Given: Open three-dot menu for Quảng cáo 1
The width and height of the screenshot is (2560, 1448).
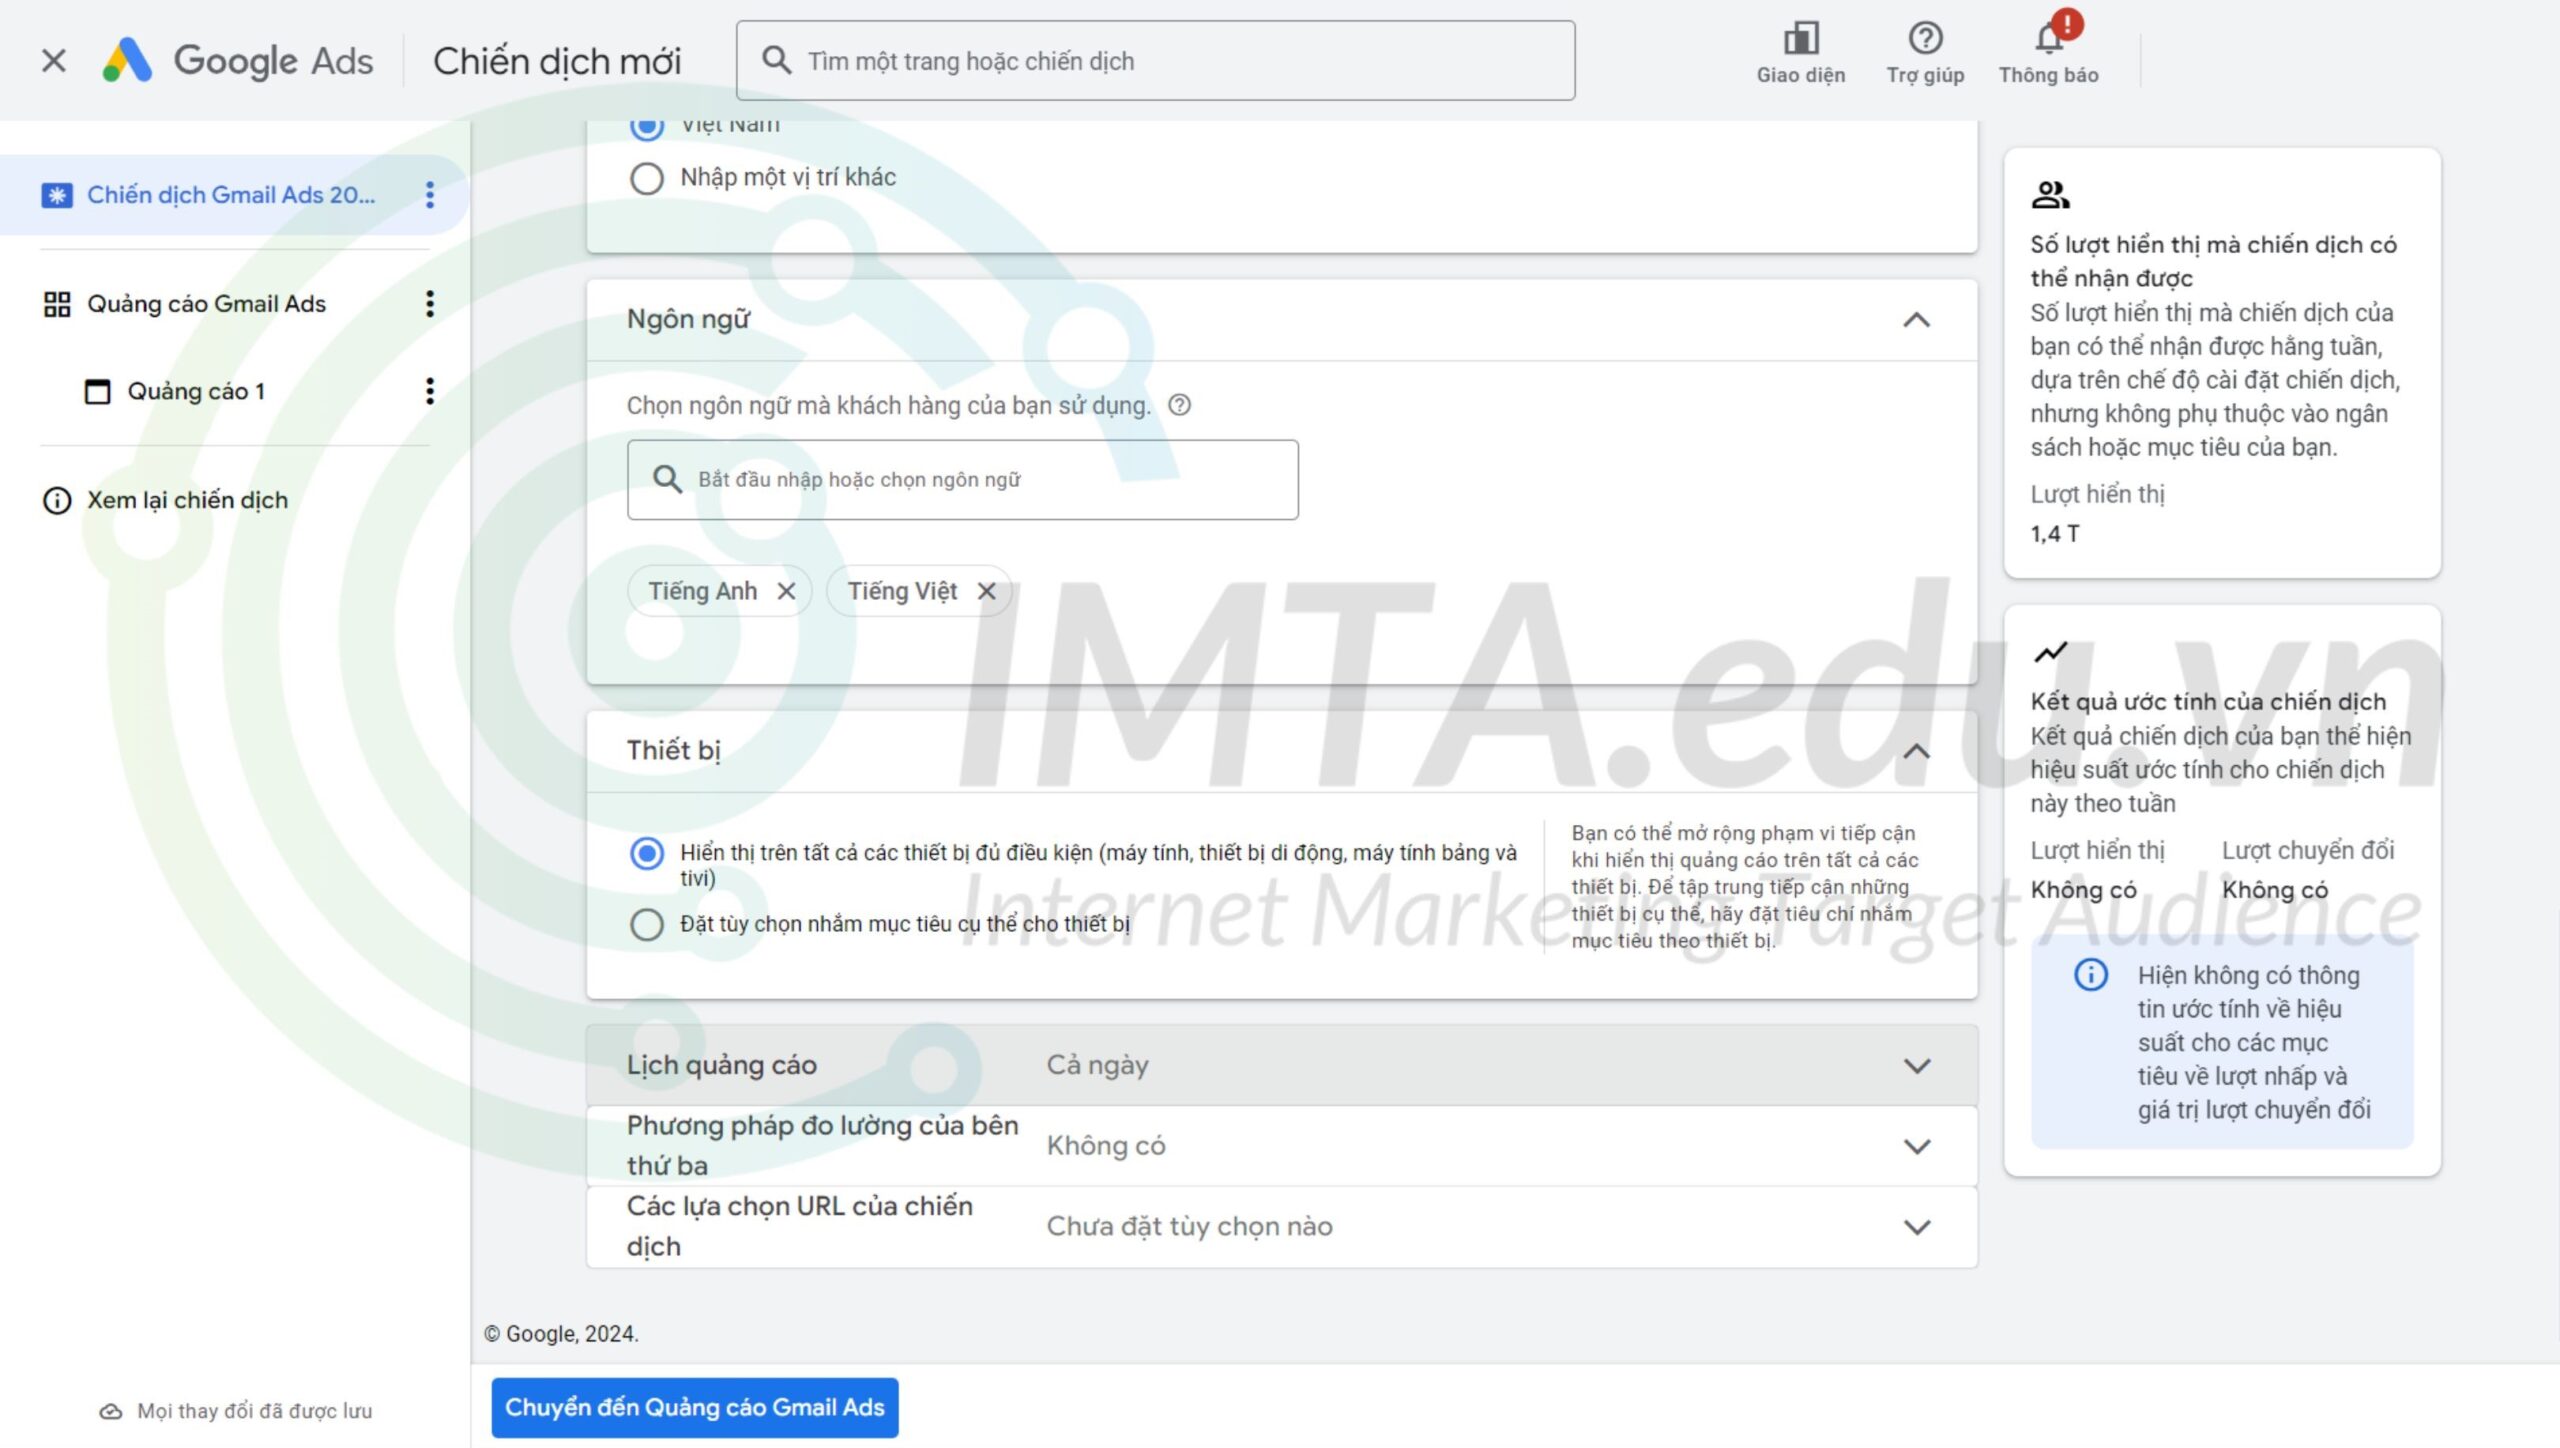Looking at the screenshot, I should (430, 391).
